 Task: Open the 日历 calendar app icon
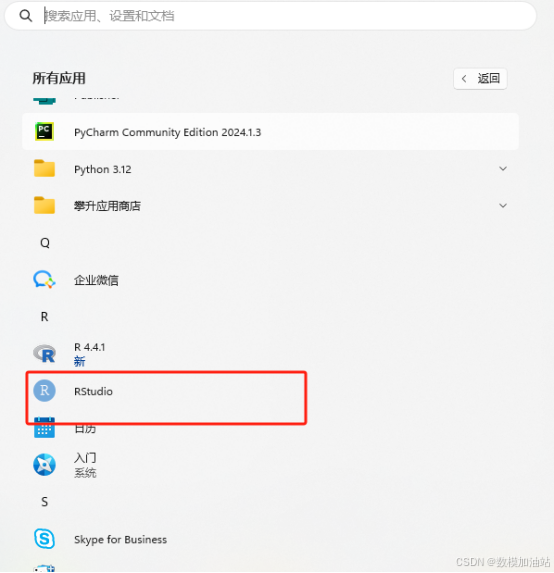tap(44, 428)
